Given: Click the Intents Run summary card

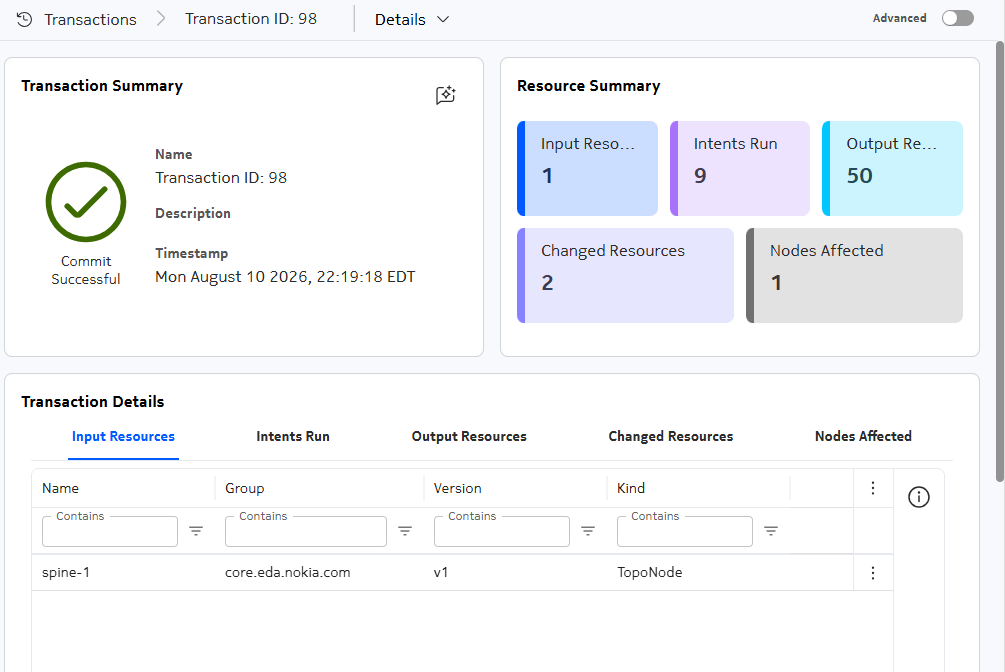Looking at the screenshot, I should pyautogui.click(x=740, y=169).
